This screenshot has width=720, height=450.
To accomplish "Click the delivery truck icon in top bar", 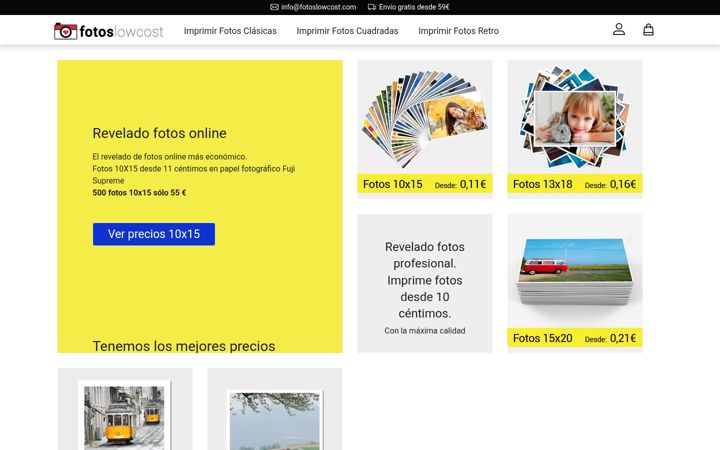I will 371,7.
